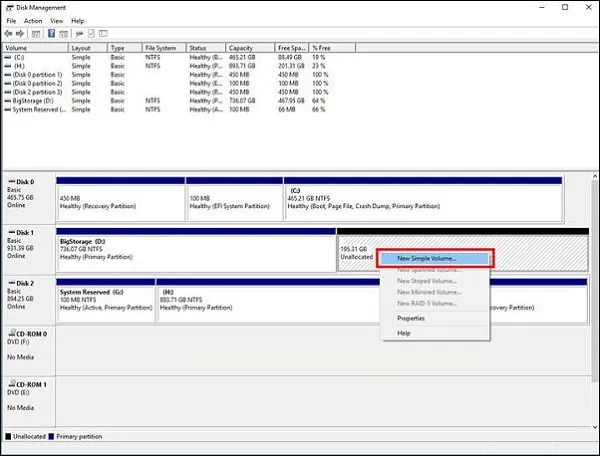The image size is (600, 456).
Task: Choose New Simple Volume from context menu
Action: pyautogui.click(x=433, y=258)
